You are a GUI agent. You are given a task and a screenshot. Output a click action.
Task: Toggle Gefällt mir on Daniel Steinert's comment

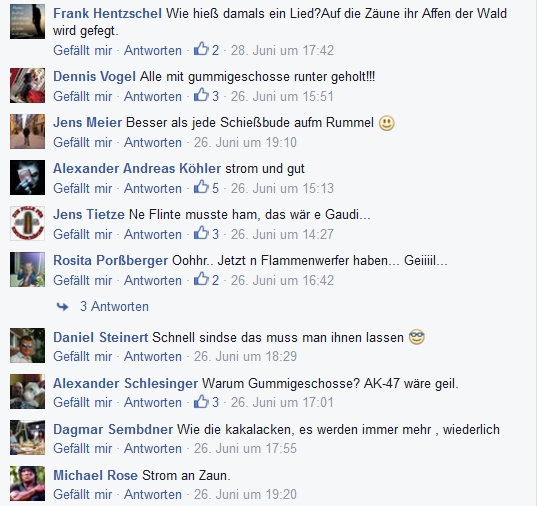tap(83, 356)
